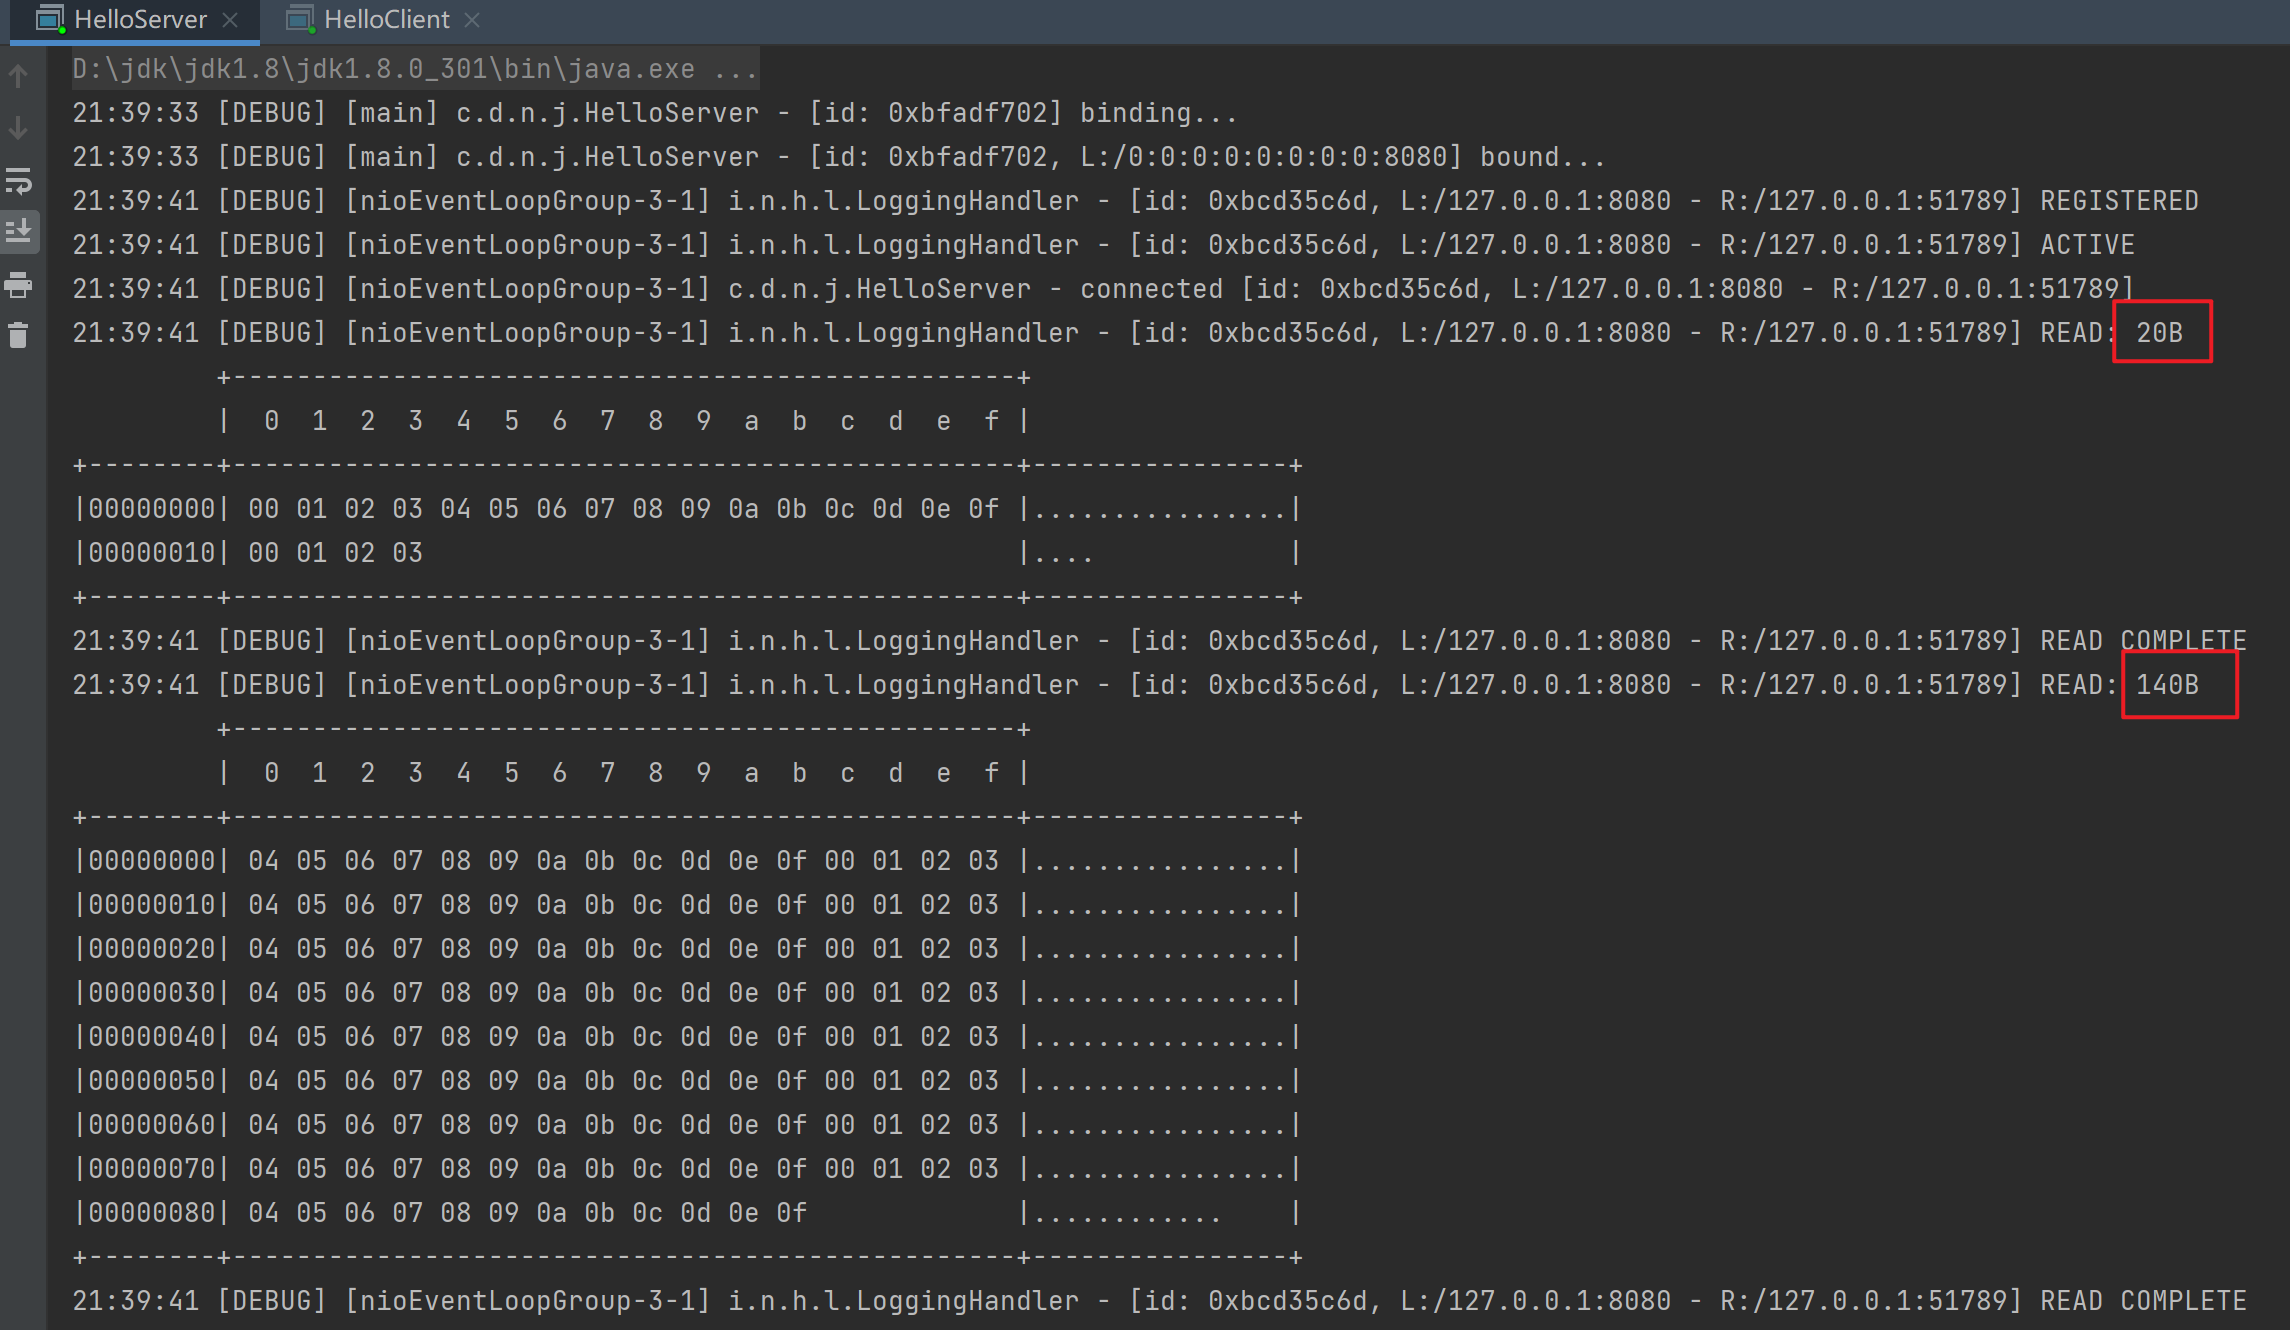
Task: Toggle Scroll to the End button
Action: [19, 232]
